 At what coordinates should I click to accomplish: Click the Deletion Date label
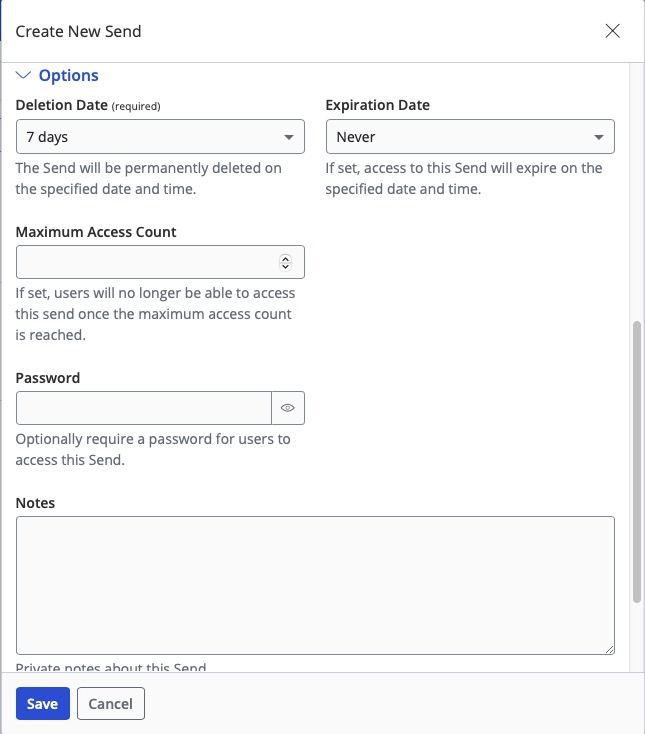(x=60, y=105)
